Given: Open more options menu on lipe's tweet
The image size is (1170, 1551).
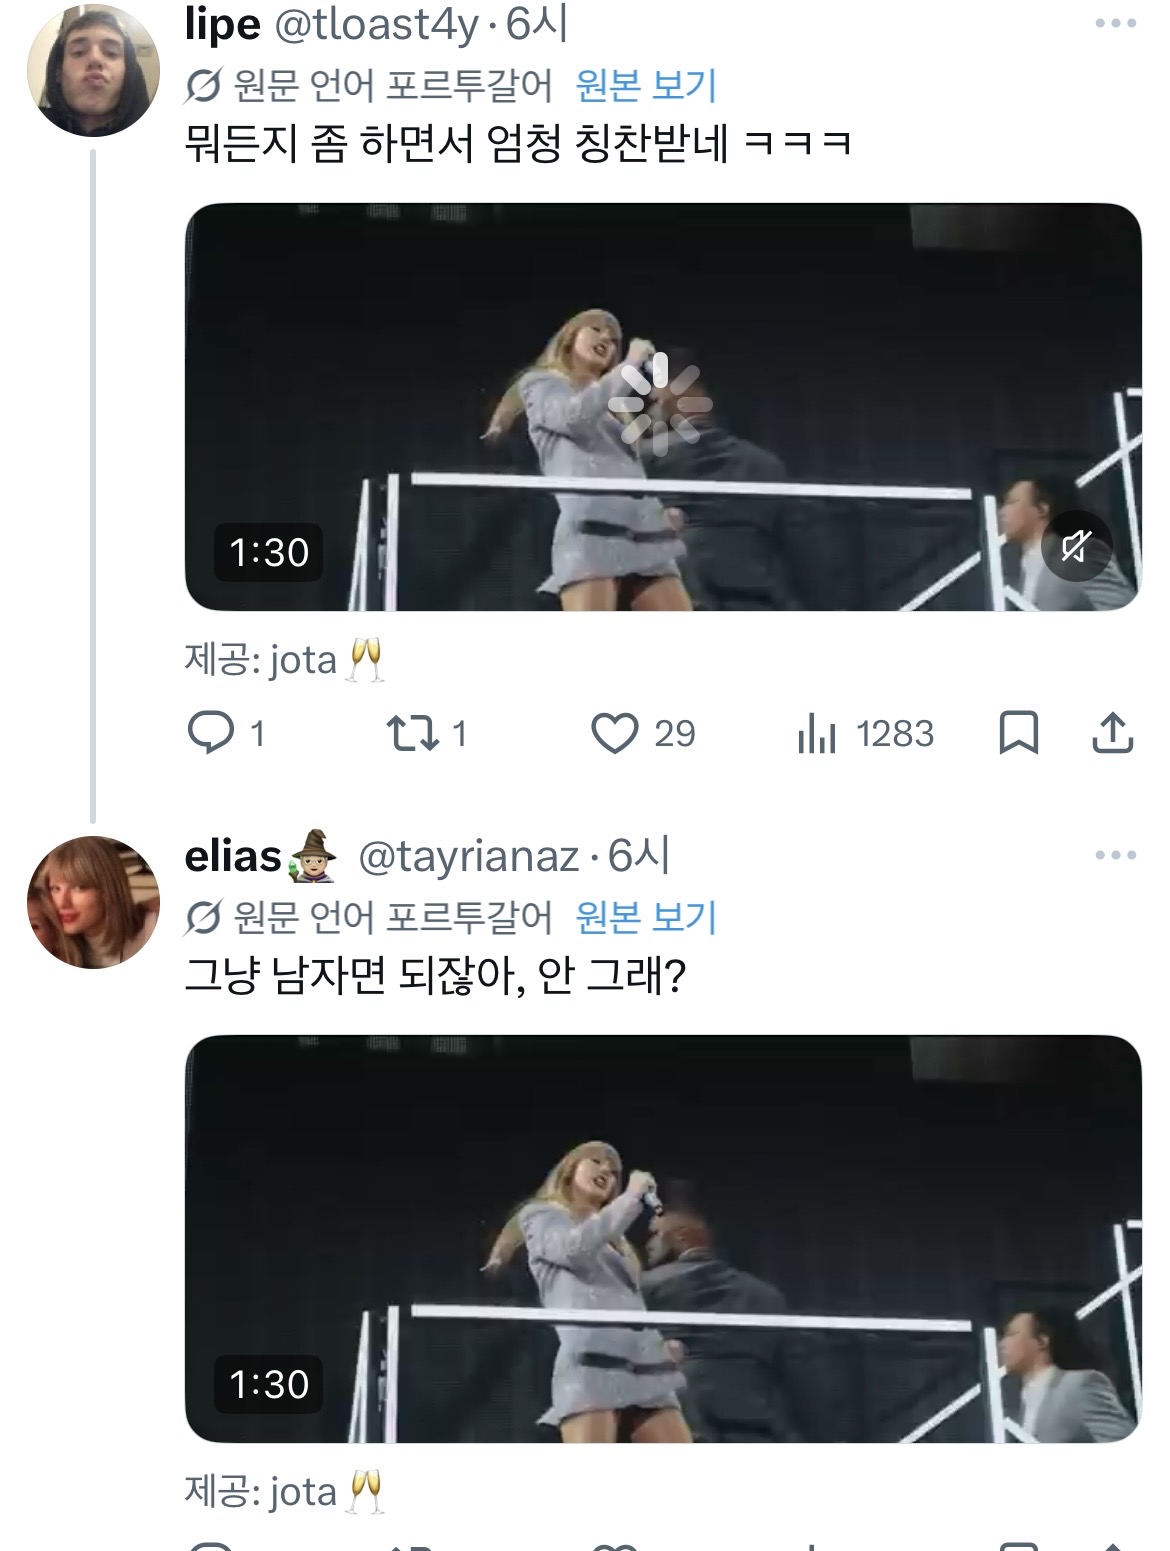Looking at the screenshot, I should 1115,23.
